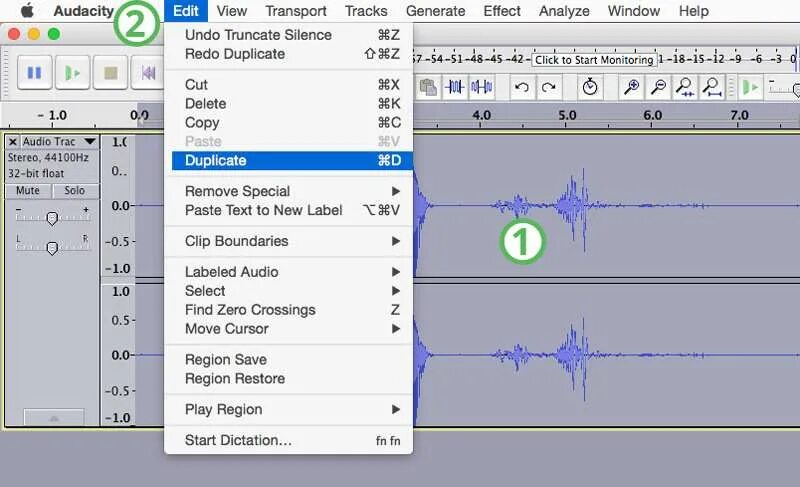Open the Audacity application menu

[x=84, y=11]
